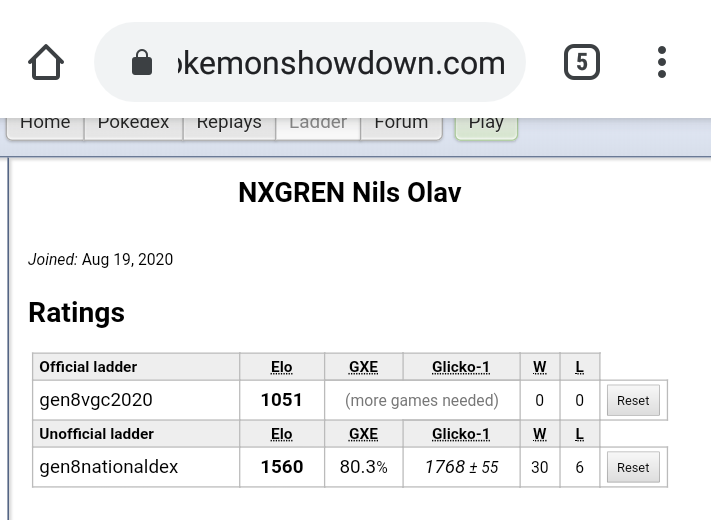Reset the gen8vgc2020 ladder rating
Image resolution: width=711 pixels, height=520 pixels.
[633, 400]
